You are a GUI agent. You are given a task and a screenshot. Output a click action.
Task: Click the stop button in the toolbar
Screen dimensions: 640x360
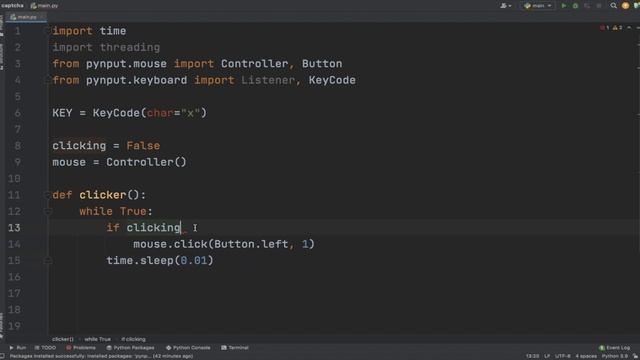[599, 6]
